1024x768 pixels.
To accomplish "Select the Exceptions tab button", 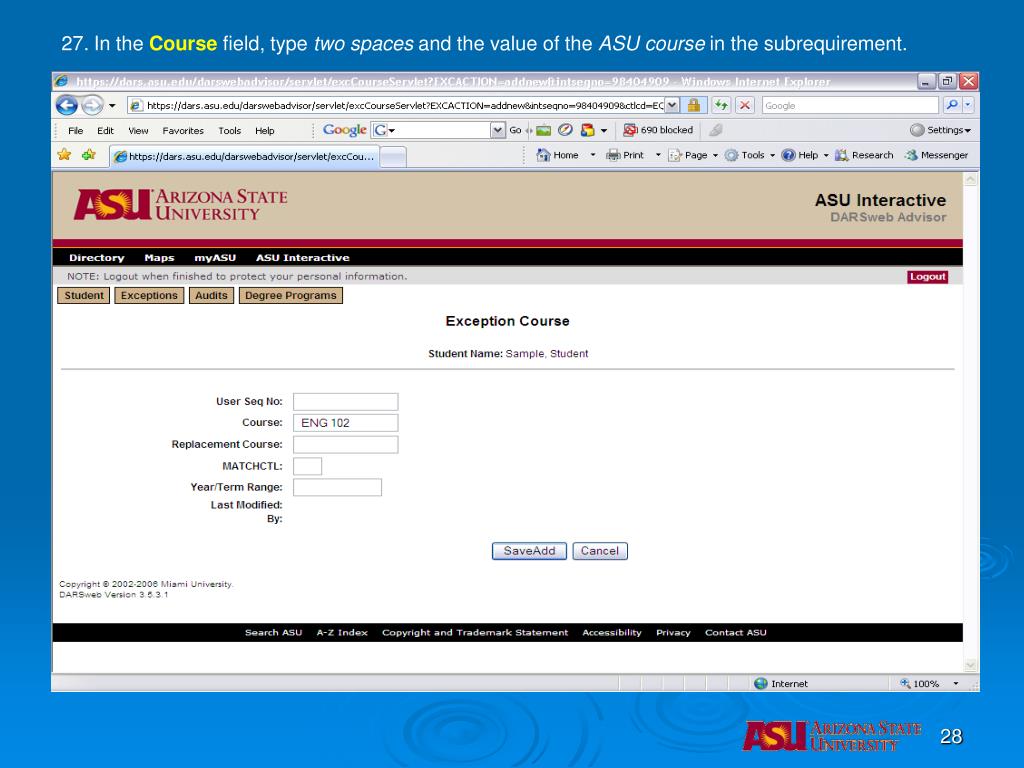I will (149, 295).
